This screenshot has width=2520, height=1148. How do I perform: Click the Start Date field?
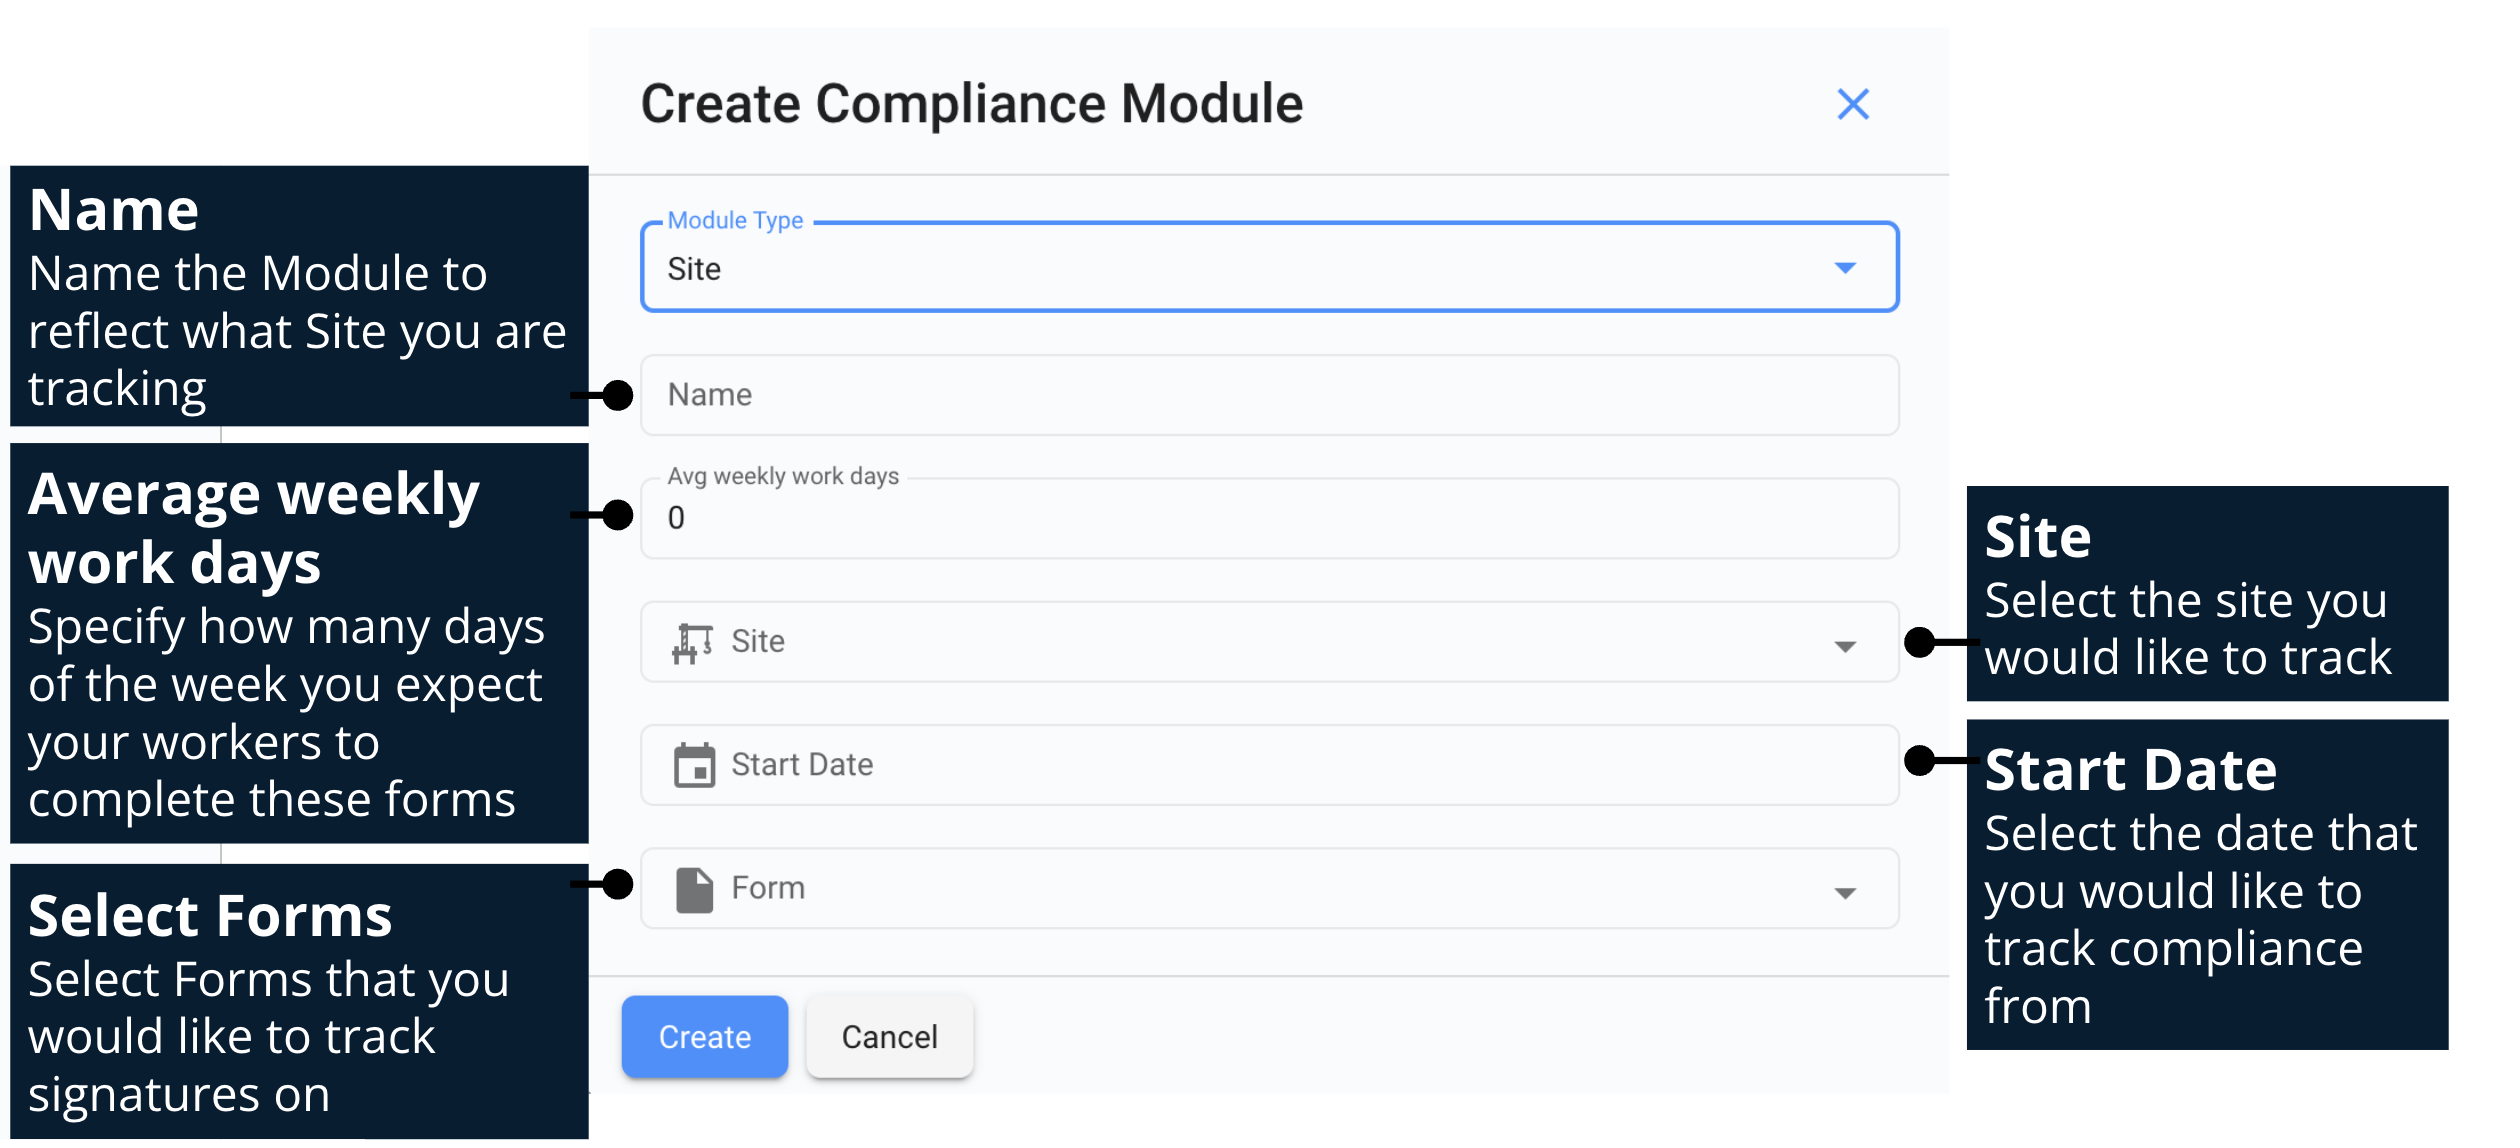coord(1268,766)
